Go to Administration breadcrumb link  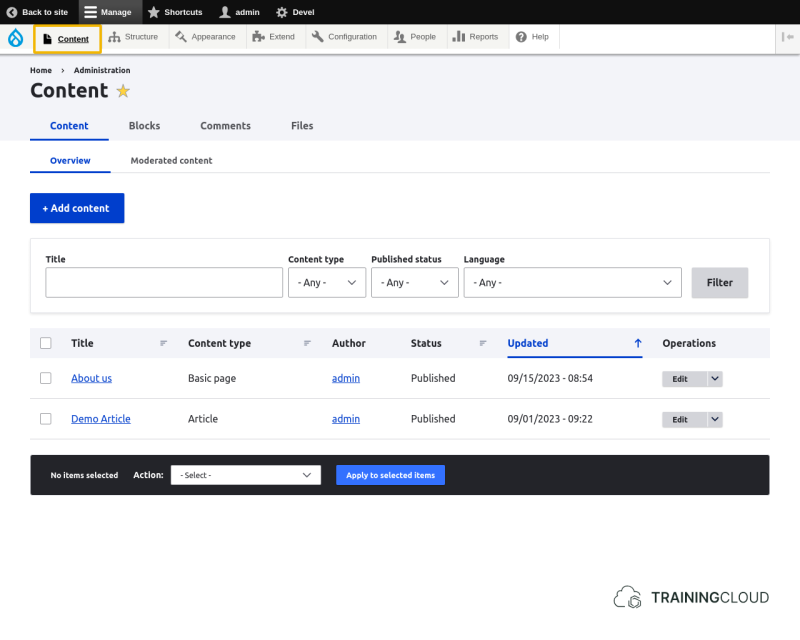102,70
